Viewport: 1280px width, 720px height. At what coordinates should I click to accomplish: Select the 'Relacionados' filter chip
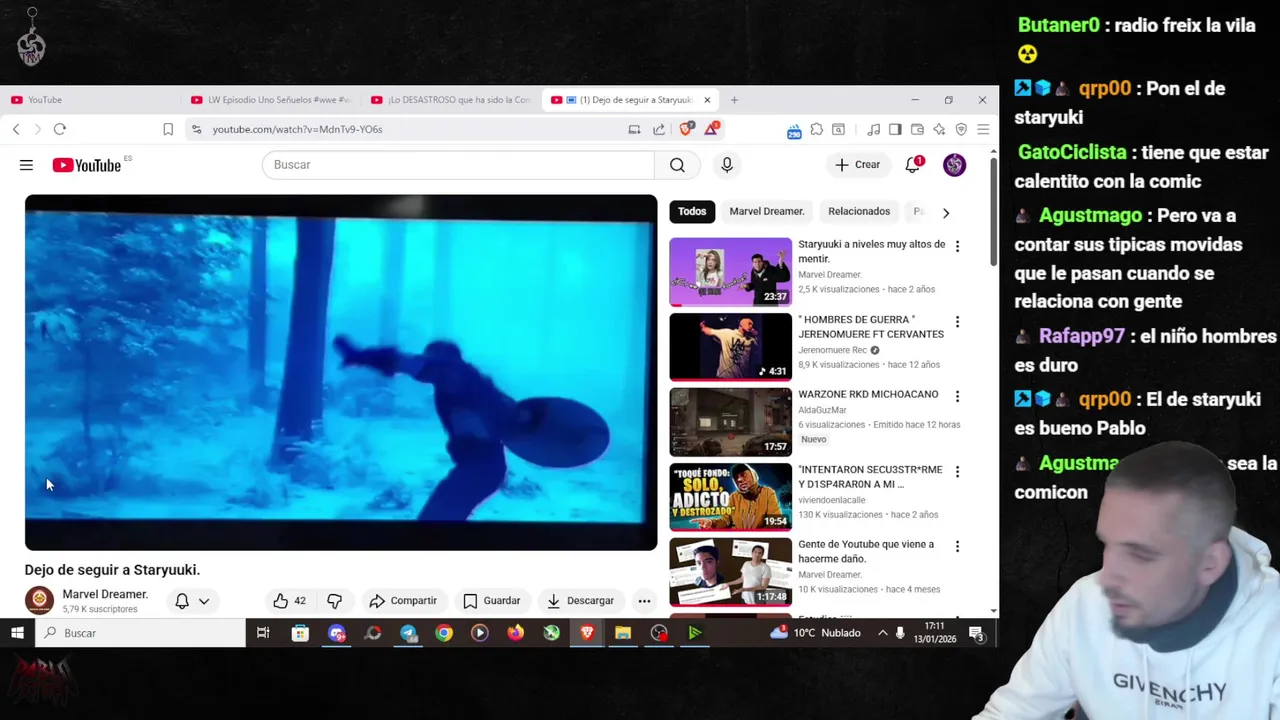click(x=859, y=211)
